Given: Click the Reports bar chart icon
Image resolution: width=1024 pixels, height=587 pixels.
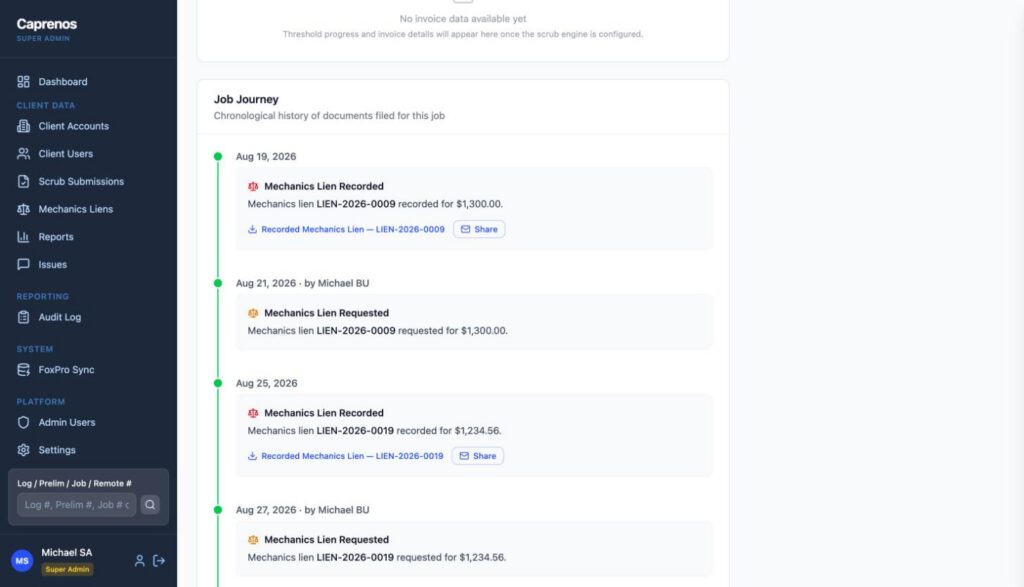Looking at the screenshot, I should 24,237.
